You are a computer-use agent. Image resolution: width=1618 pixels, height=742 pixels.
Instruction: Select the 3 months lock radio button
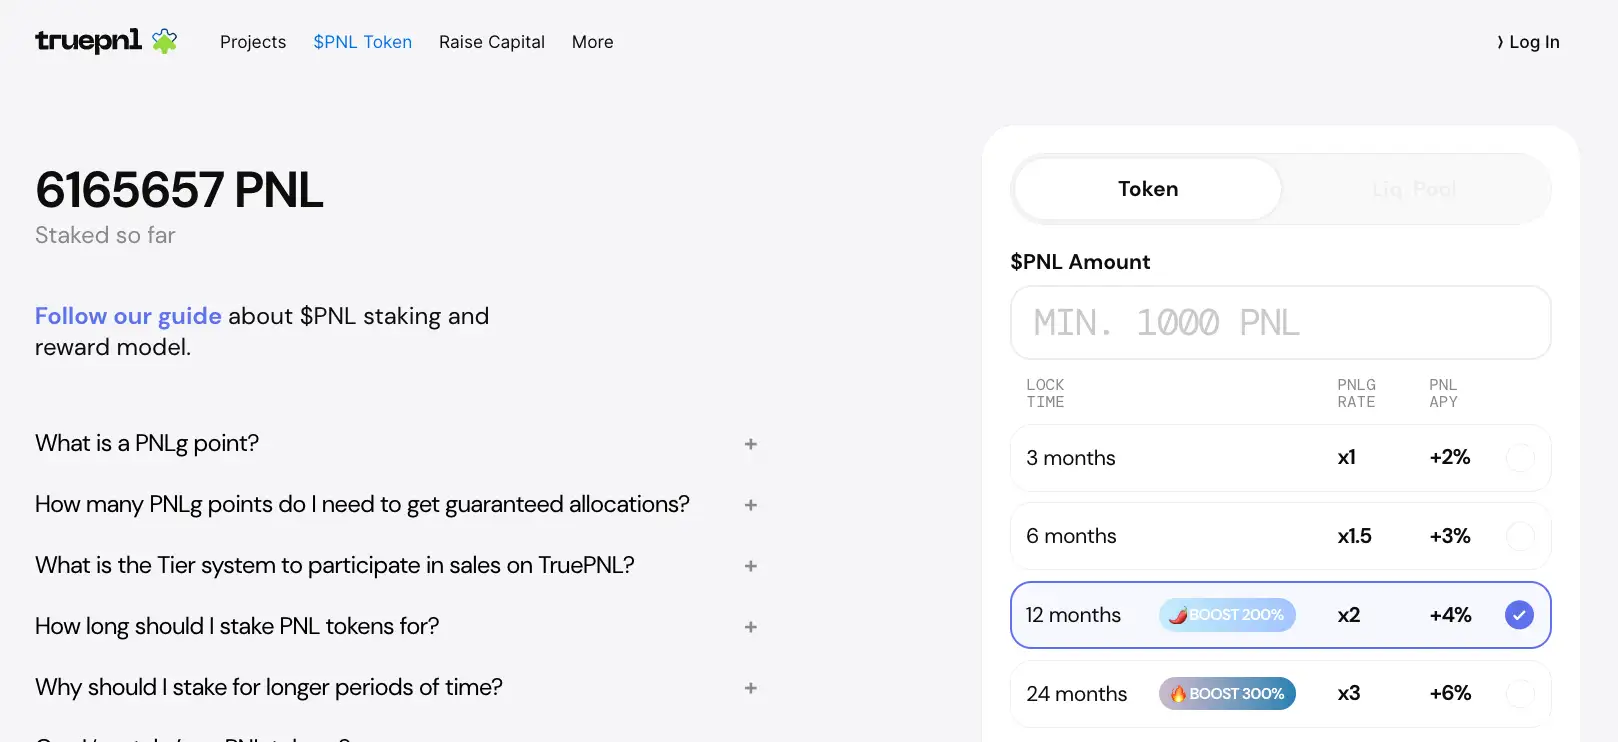pyautogui.click(x=1519, y=458)
